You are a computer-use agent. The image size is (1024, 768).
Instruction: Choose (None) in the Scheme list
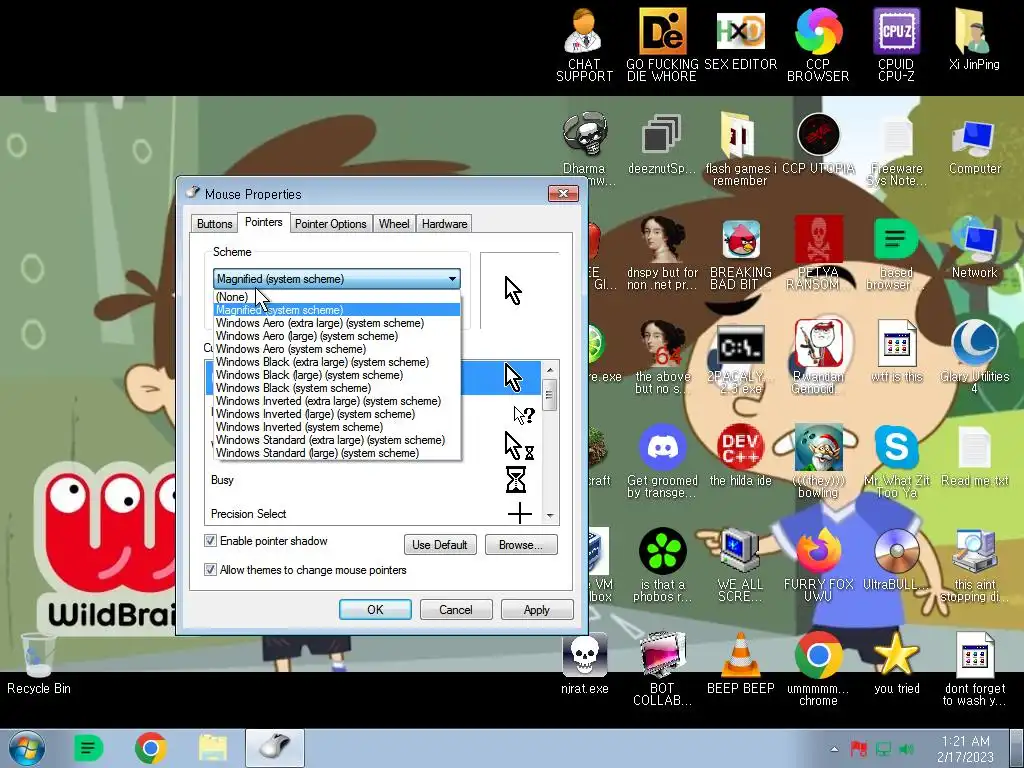(x=337, y=296)
